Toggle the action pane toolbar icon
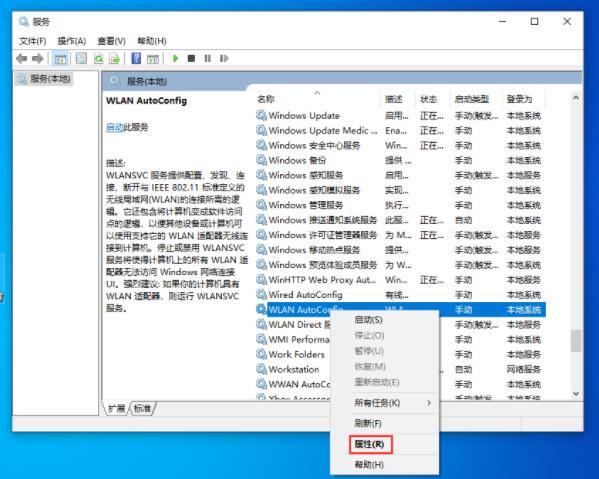This screenshot has width=599, height=479. [x=153, y=58]
